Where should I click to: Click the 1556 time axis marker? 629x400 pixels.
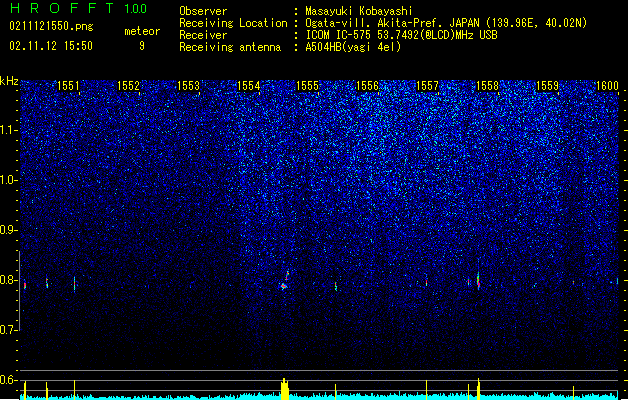click(x=367, y=85)
